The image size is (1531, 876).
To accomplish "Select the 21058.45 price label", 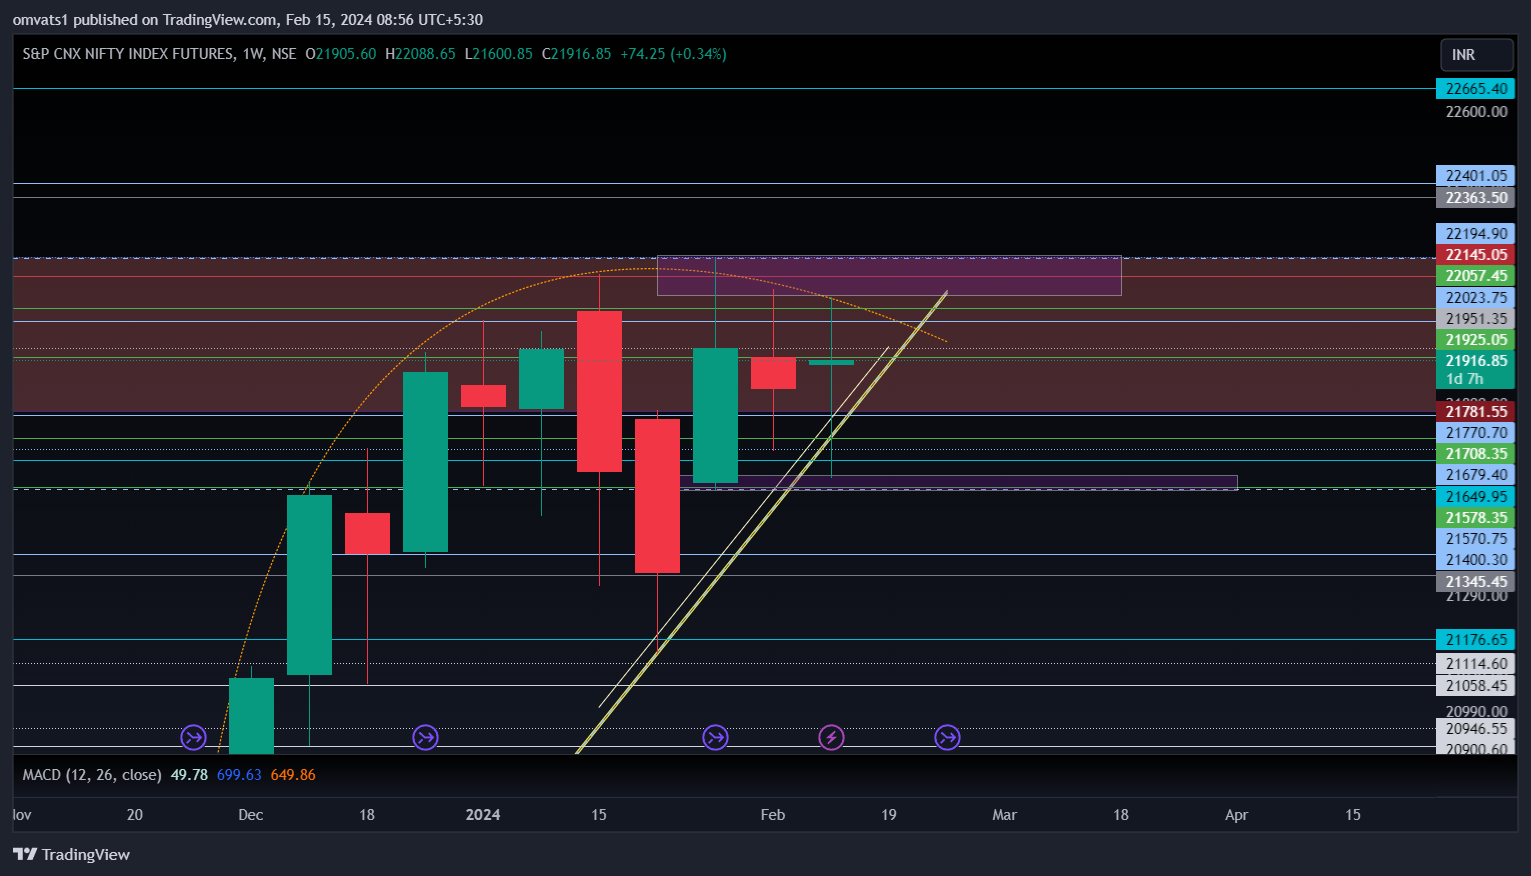I will [x=1476, y=686].
